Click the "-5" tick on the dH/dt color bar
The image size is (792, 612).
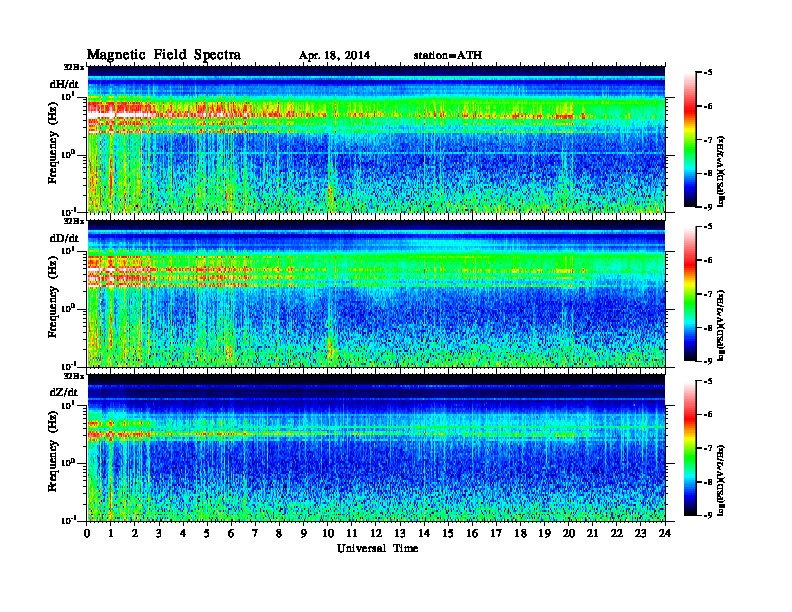(x=708, y=73)
